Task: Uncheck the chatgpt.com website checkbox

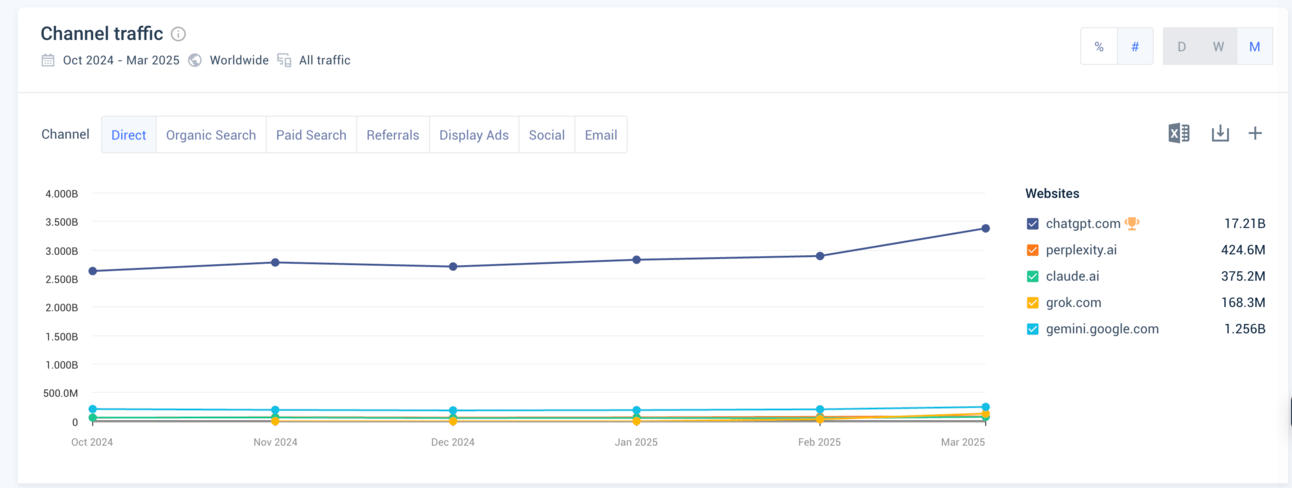Action: (1033, 224)
